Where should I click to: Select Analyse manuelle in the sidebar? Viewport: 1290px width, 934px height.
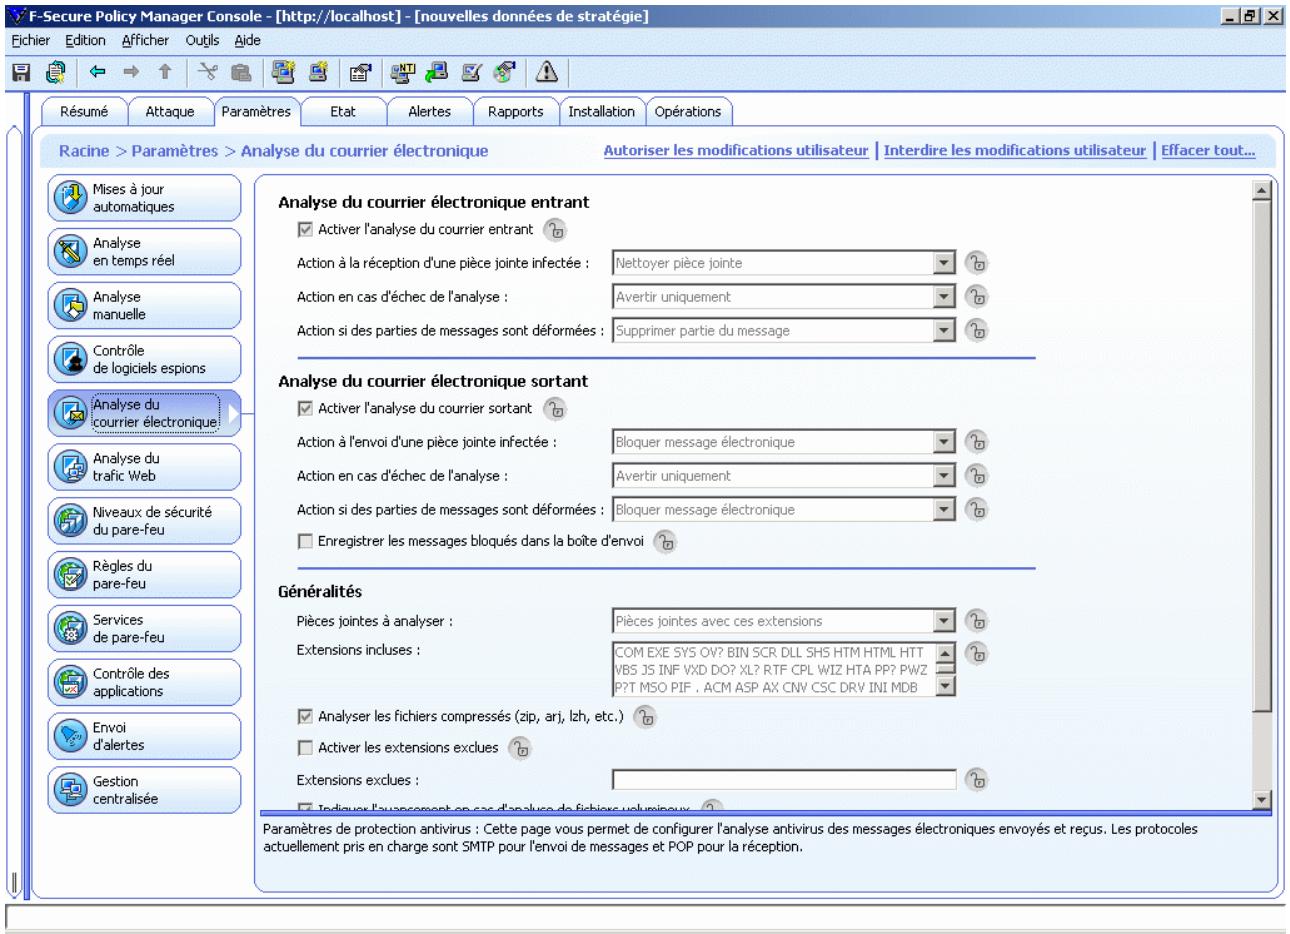tap(145, 306)
